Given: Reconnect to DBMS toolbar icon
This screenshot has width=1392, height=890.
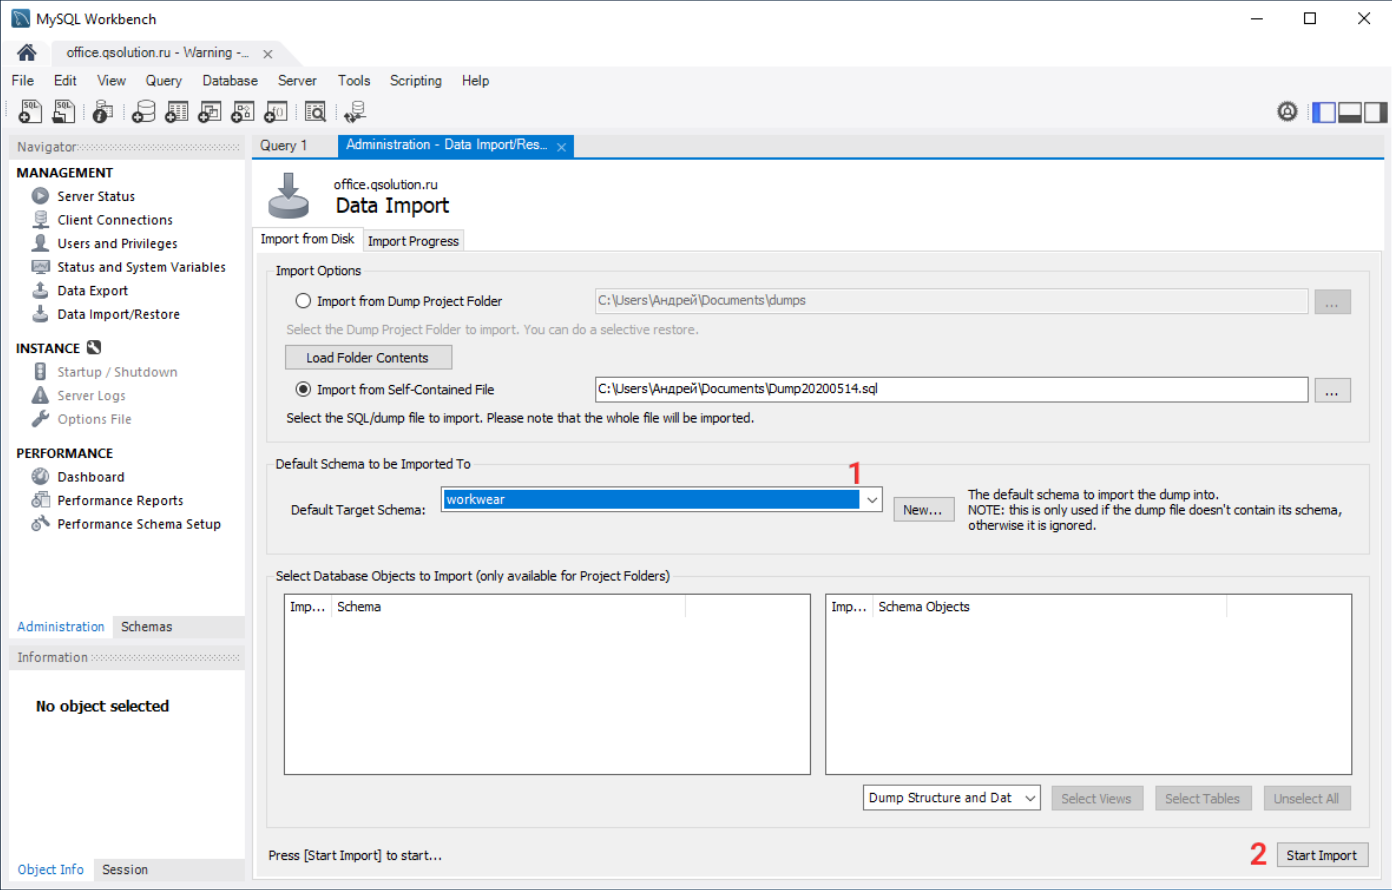Looking at the screenshot, I should tap(354, 112).
